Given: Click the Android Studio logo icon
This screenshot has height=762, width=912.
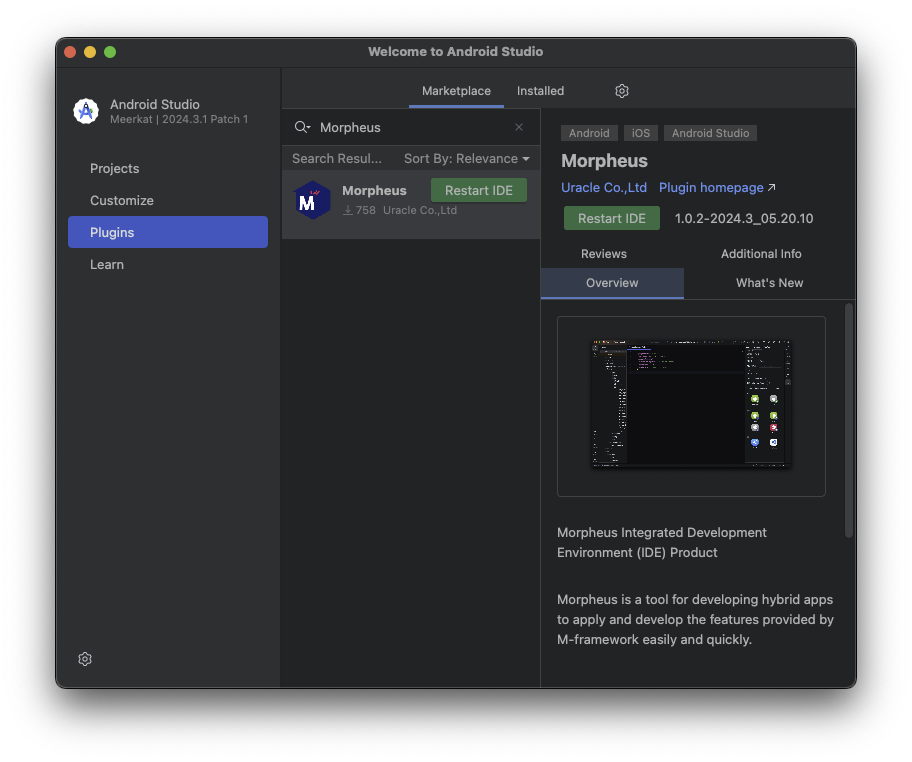Looking at the screenshot, I should 86,111.
